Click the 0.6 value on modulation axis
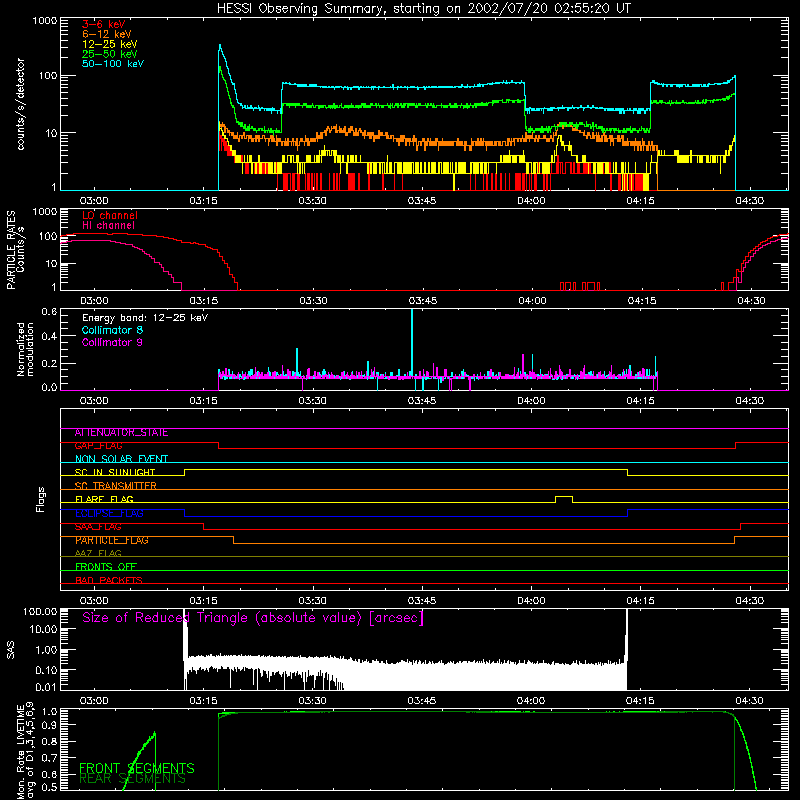Screen dimensions: 800x800 click(49, 311)
